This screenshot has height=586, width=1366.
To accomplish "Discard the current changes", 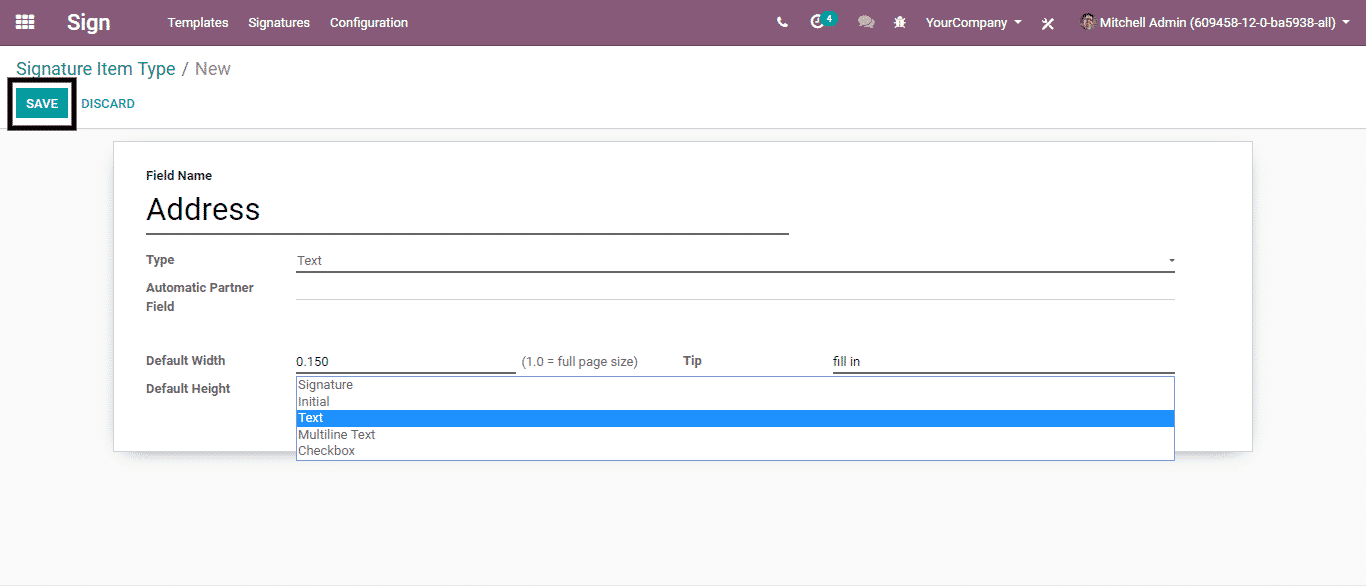I will tap(108, 104).
